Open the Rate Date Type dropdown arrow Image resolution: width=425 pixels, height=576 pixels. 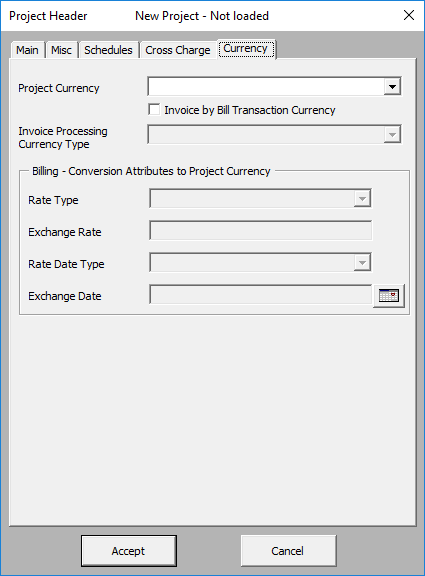coord(362,263)
